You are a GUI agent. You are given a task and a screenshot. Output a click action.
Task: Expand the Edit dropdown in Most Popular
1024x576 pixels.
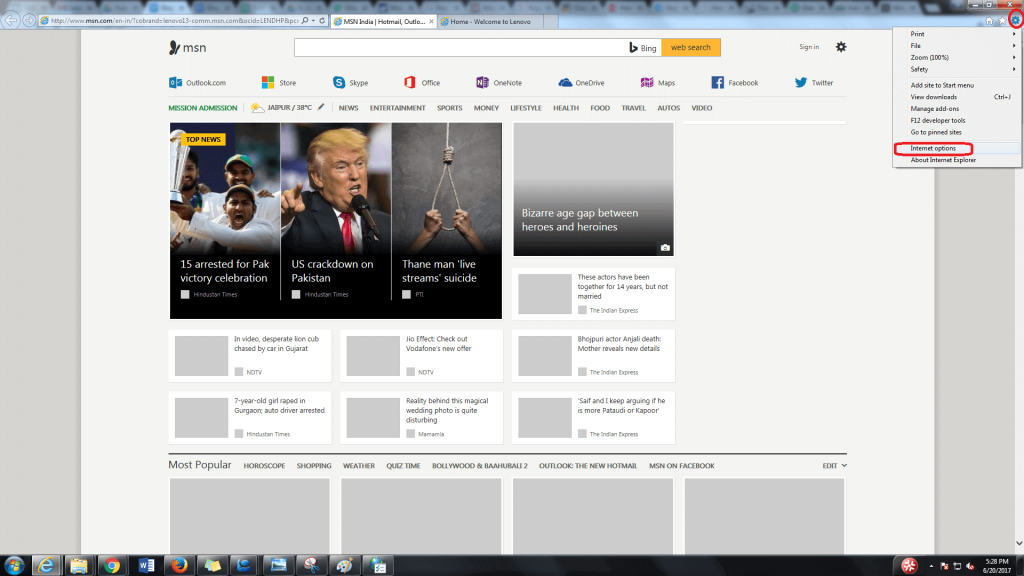(x=835, y=466)
